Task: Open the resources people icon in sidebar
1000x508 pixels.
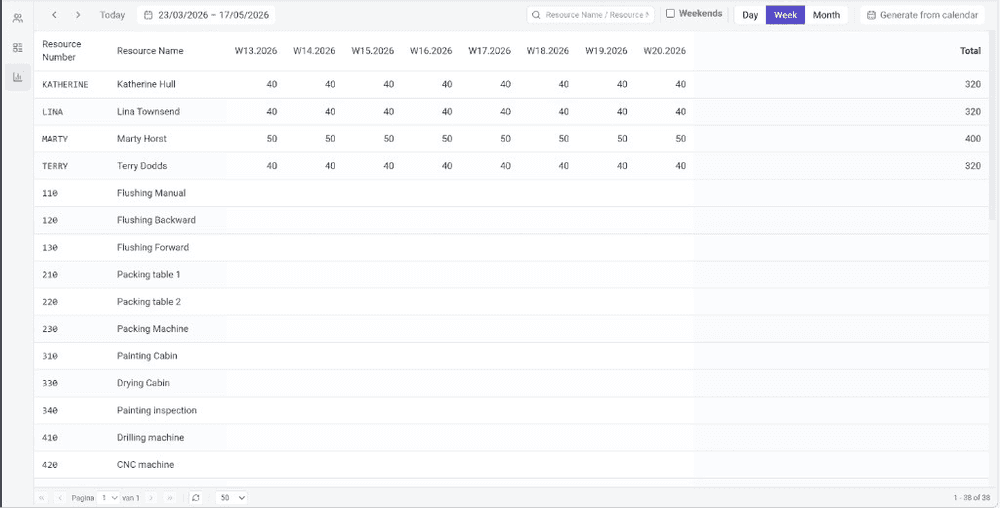Action: (x=17, y=18)
